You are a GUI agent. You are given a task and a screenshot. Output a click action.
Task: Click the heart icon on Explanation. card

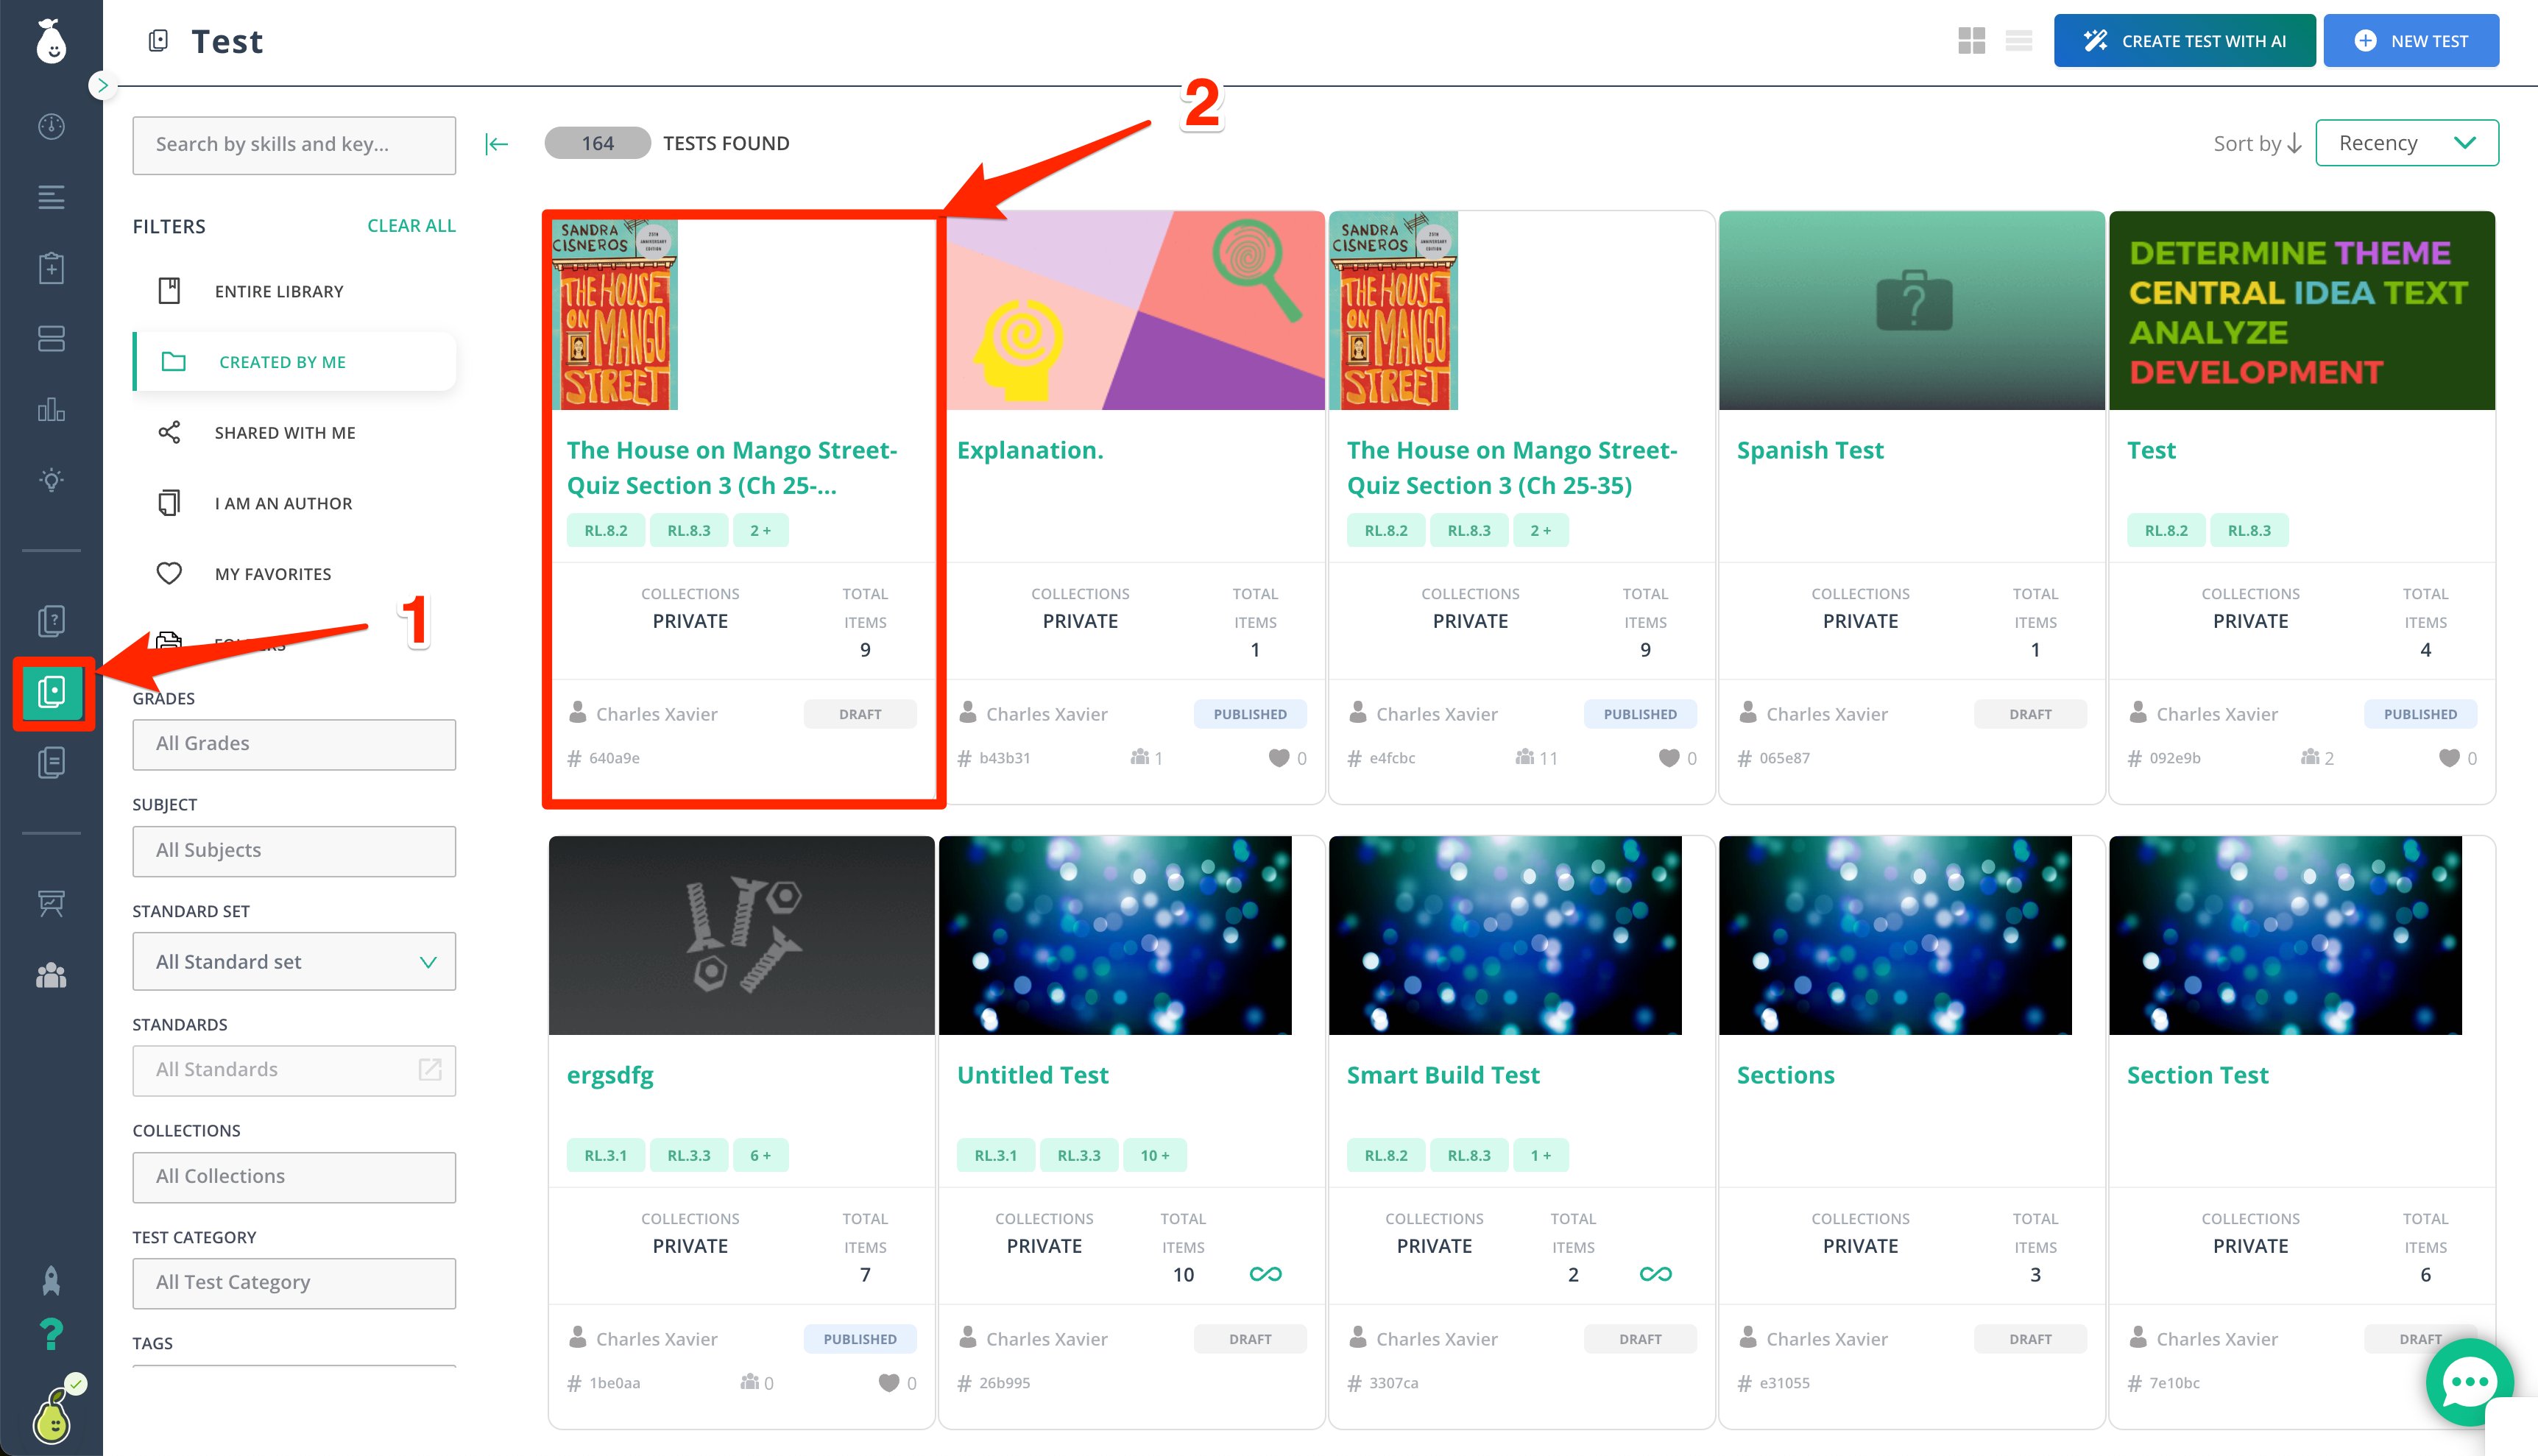pos(1278,758)
